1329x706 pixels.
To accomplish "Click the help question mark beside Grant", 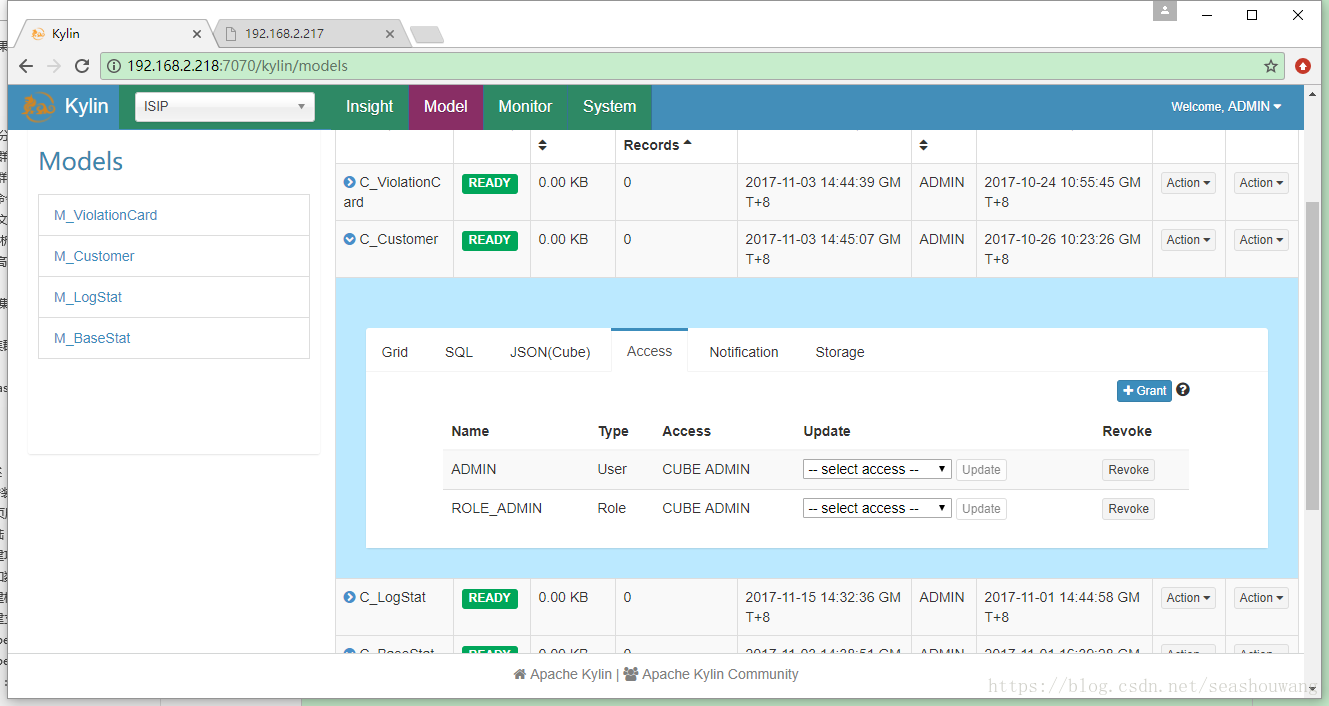I will coord(1183,390).
